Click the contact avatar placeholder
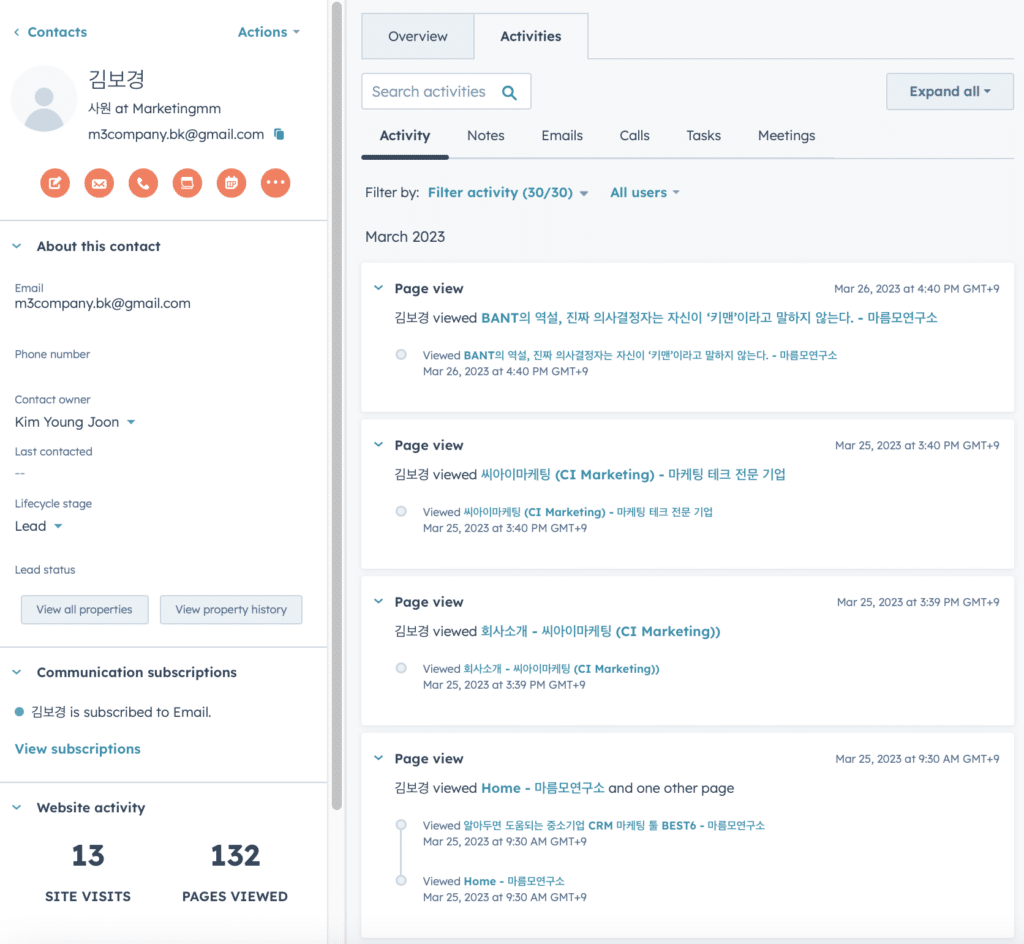Screen dimensions: 1024x944 [x=44, y=99]
